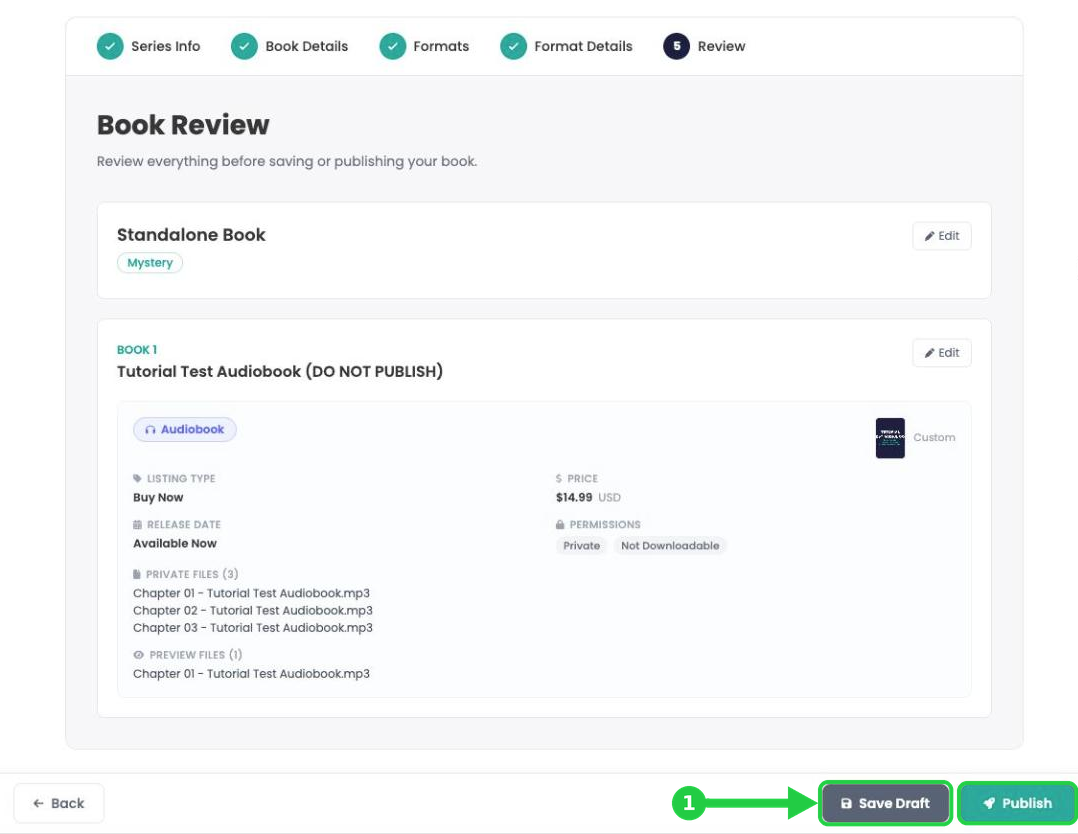The width and height of the screenshot is (1078, 834).
Task: Click the Audiobook format badge
Action: tap(185, 430)
